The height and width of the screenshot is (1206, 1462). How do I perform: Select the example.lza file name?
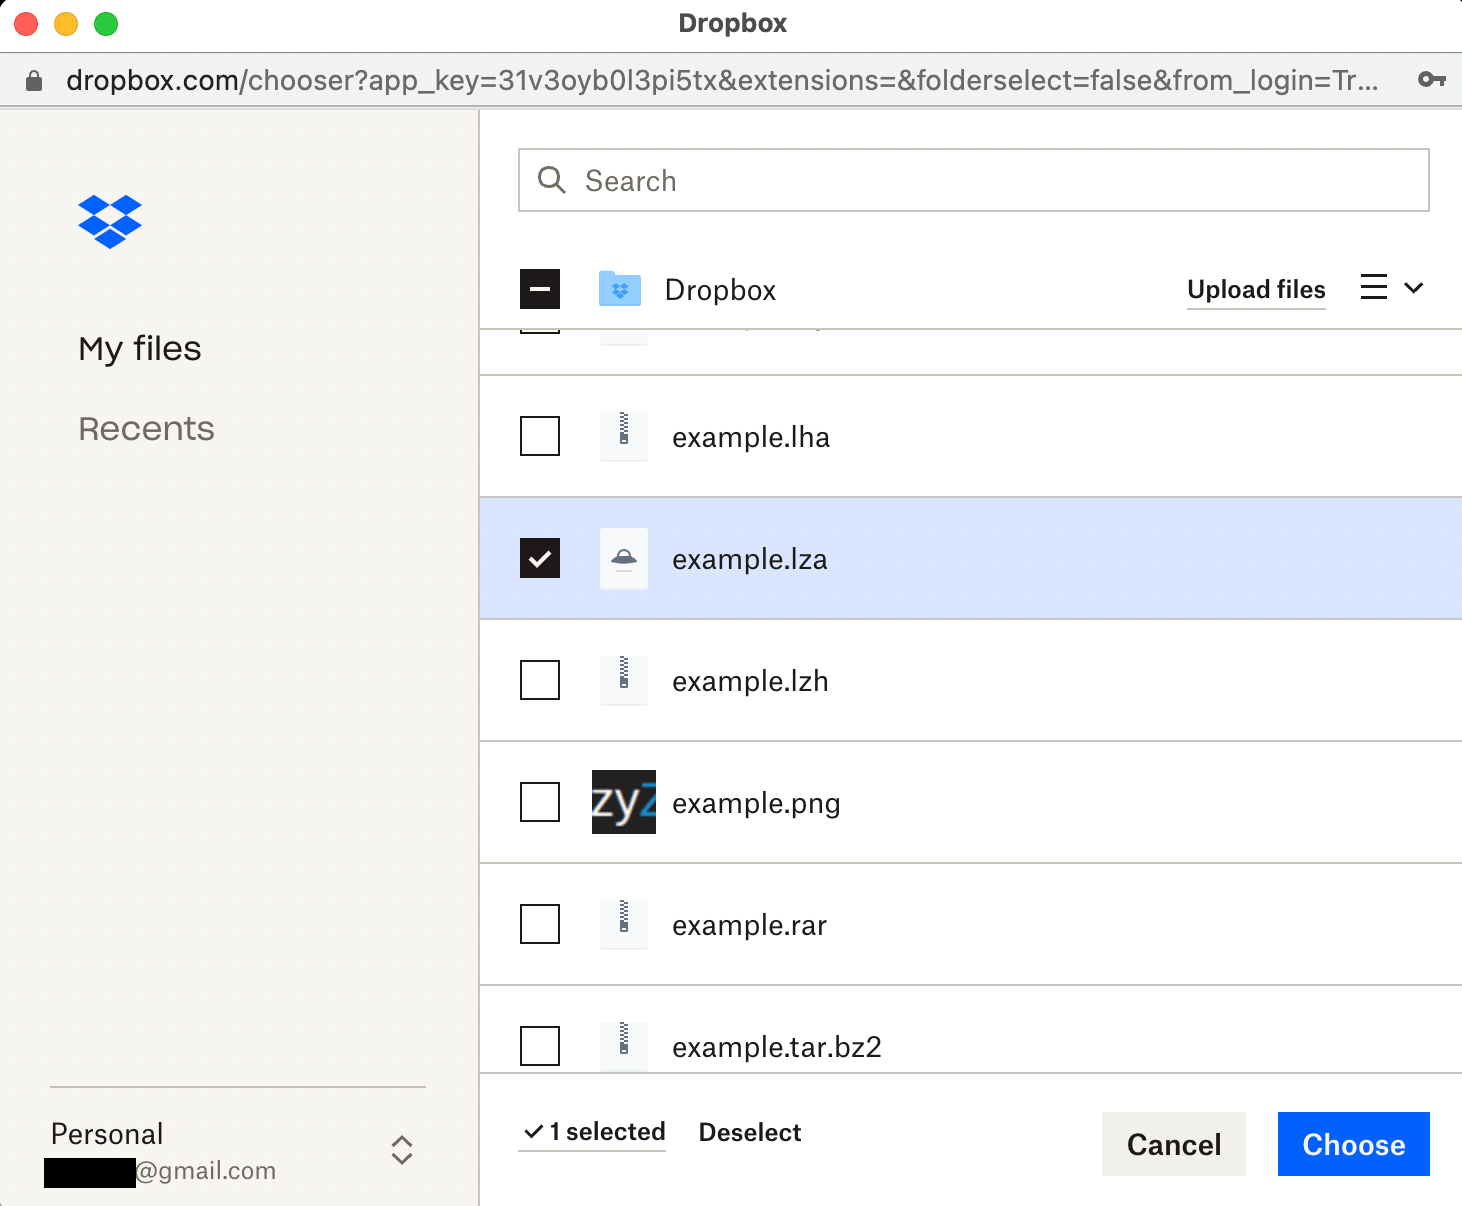click(750, 559)
